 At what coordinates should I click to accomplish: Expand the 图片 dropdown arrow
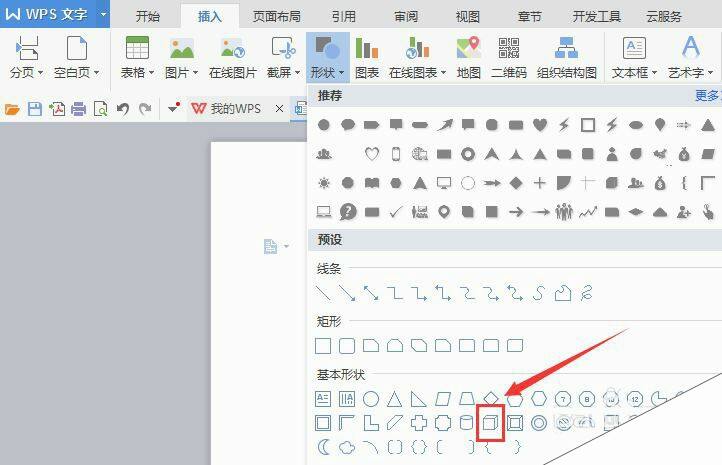coord(196,73)
